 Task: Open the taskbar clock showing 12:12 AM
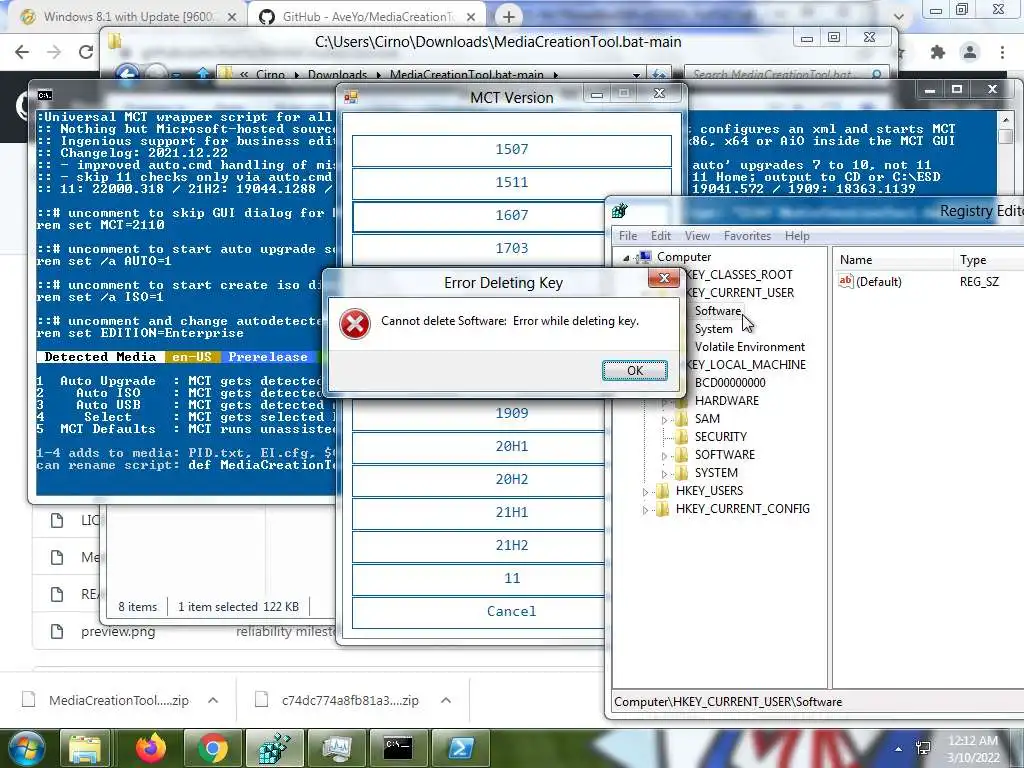tap(973, 749)
